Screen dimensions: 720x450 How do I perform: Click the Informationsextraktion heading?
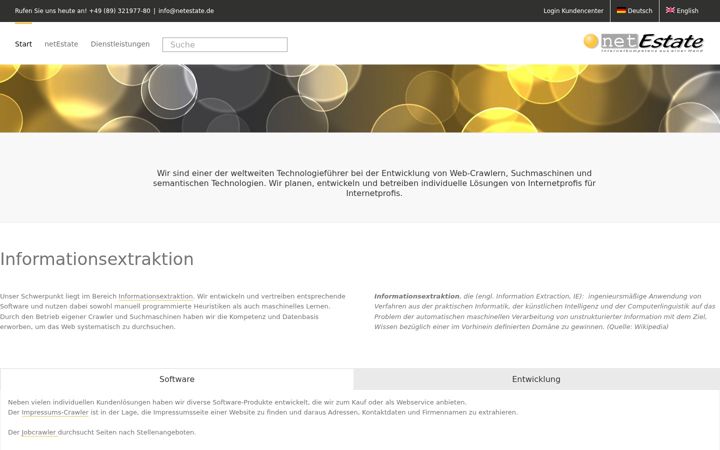pyautogui.click(x=97, y=259)
